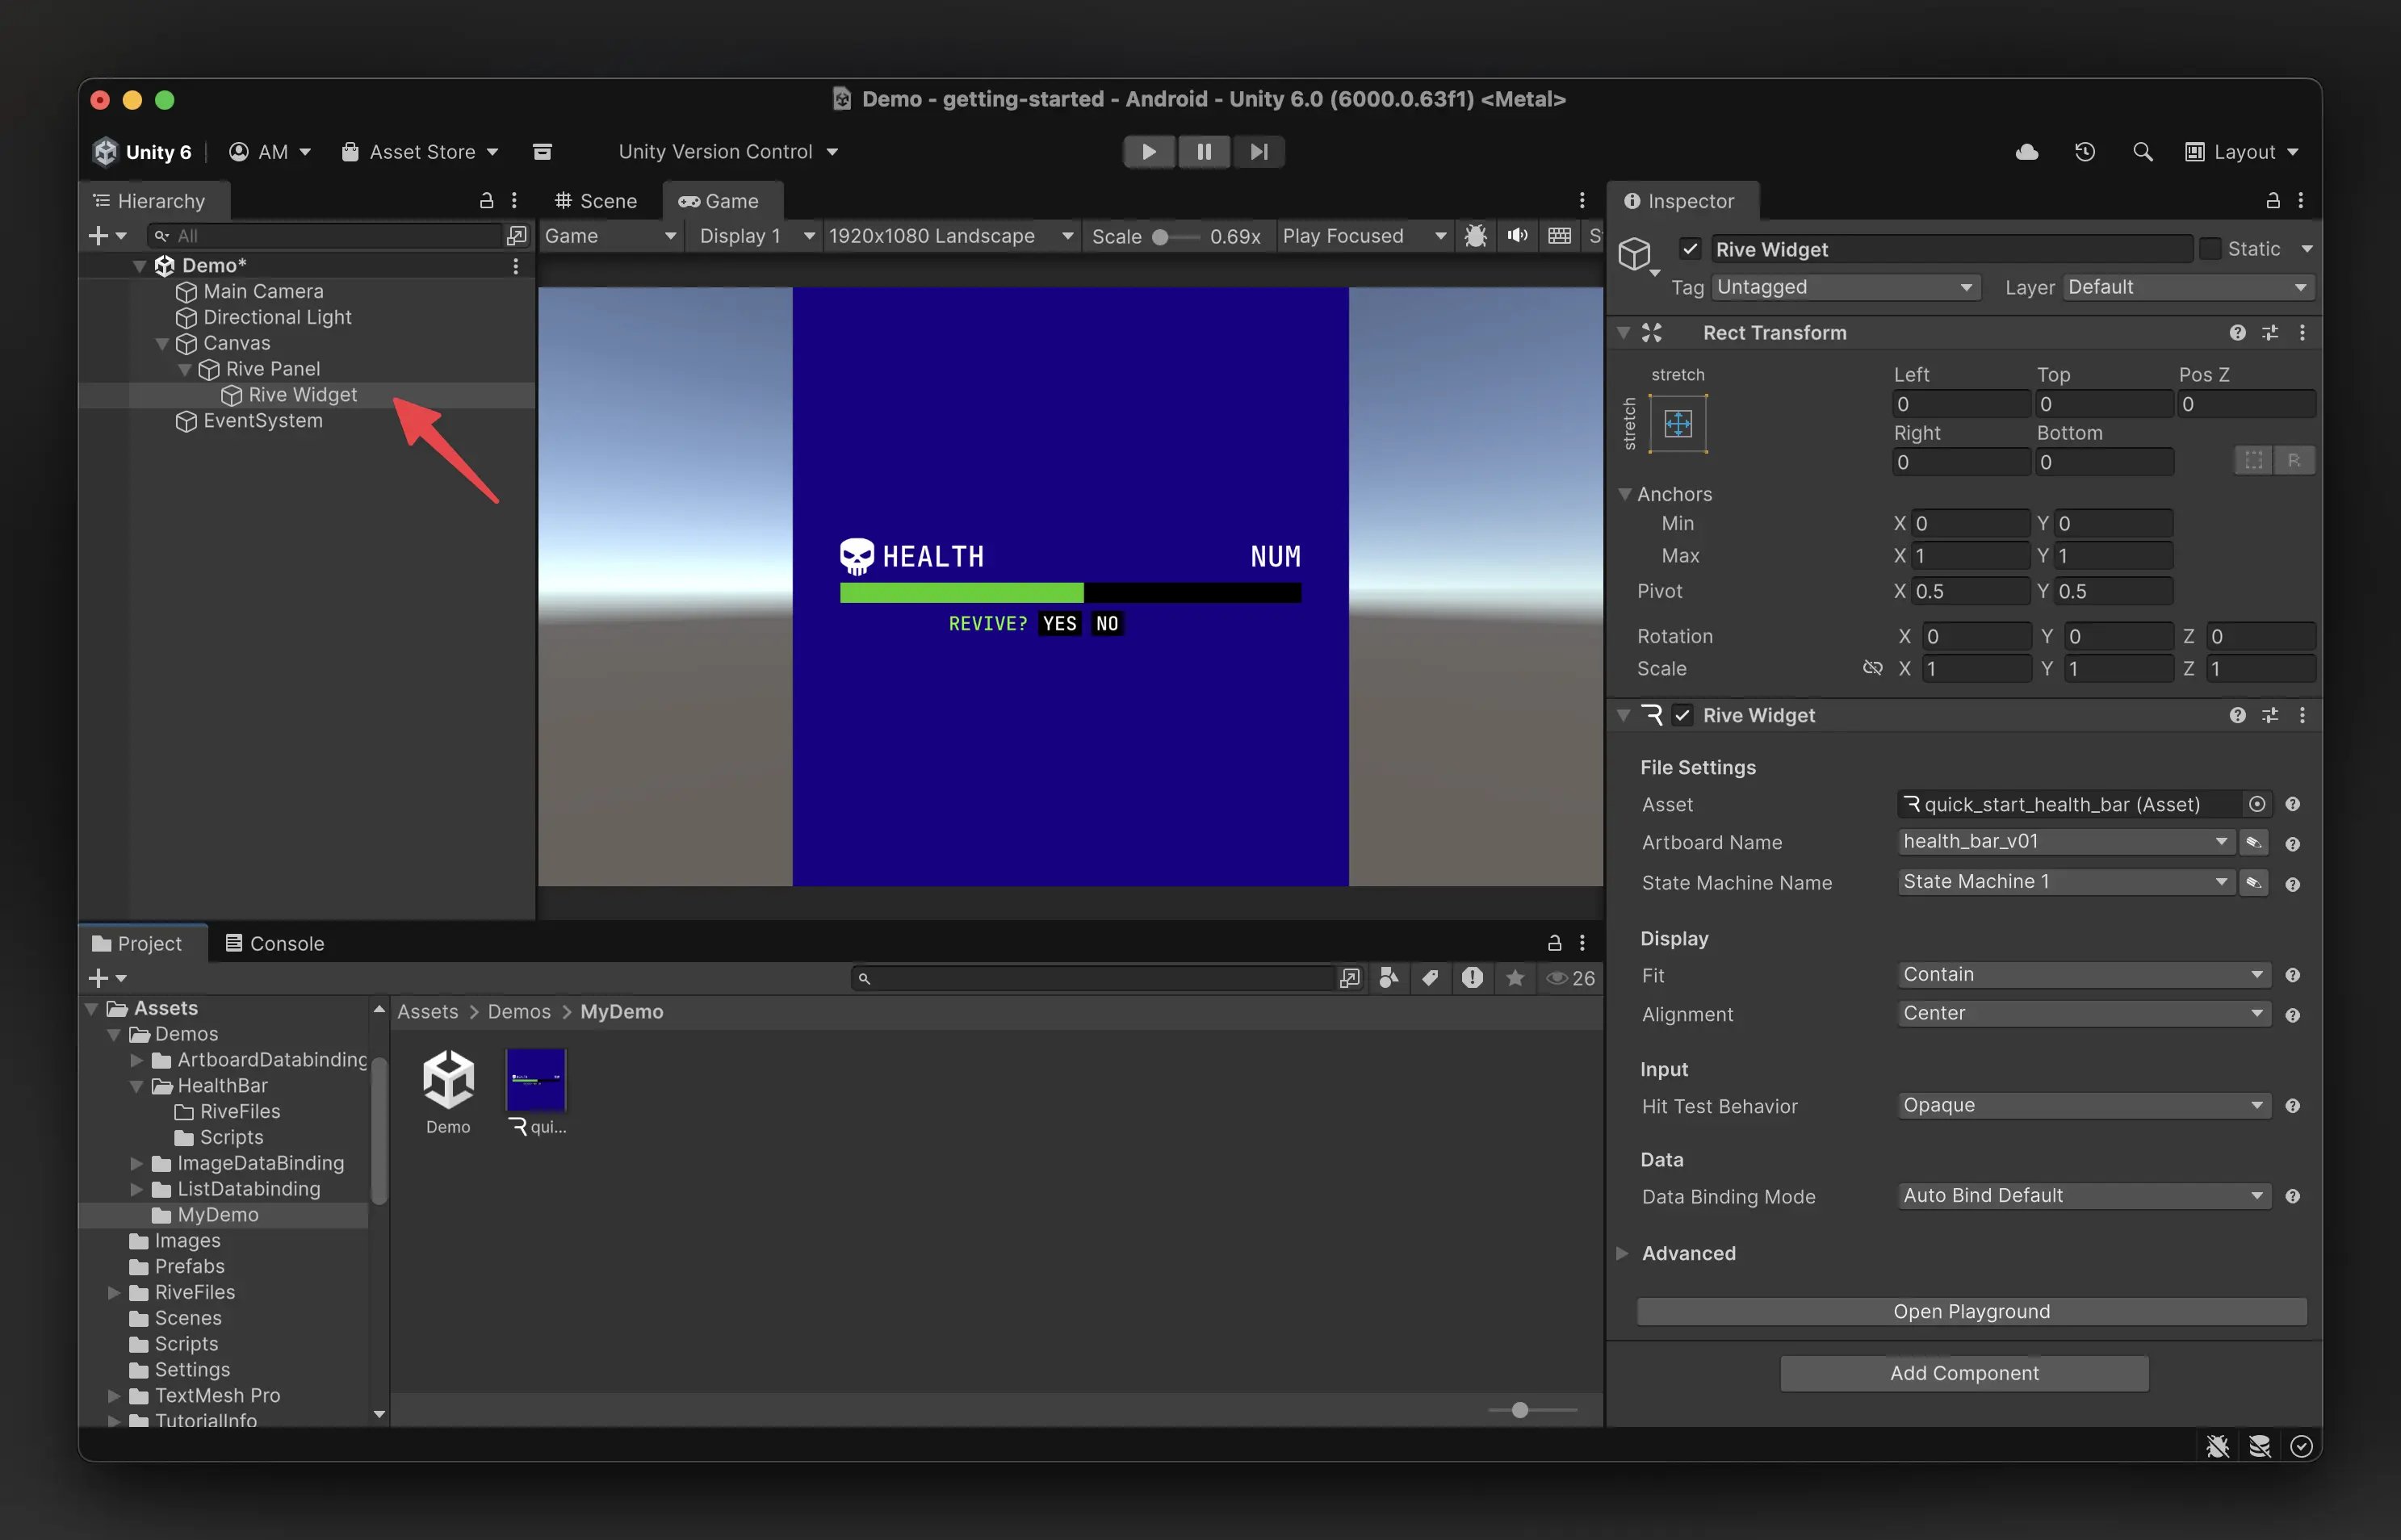Open the Artboard Name health_bar_v01 dropdown

(x=2066, y=841)
